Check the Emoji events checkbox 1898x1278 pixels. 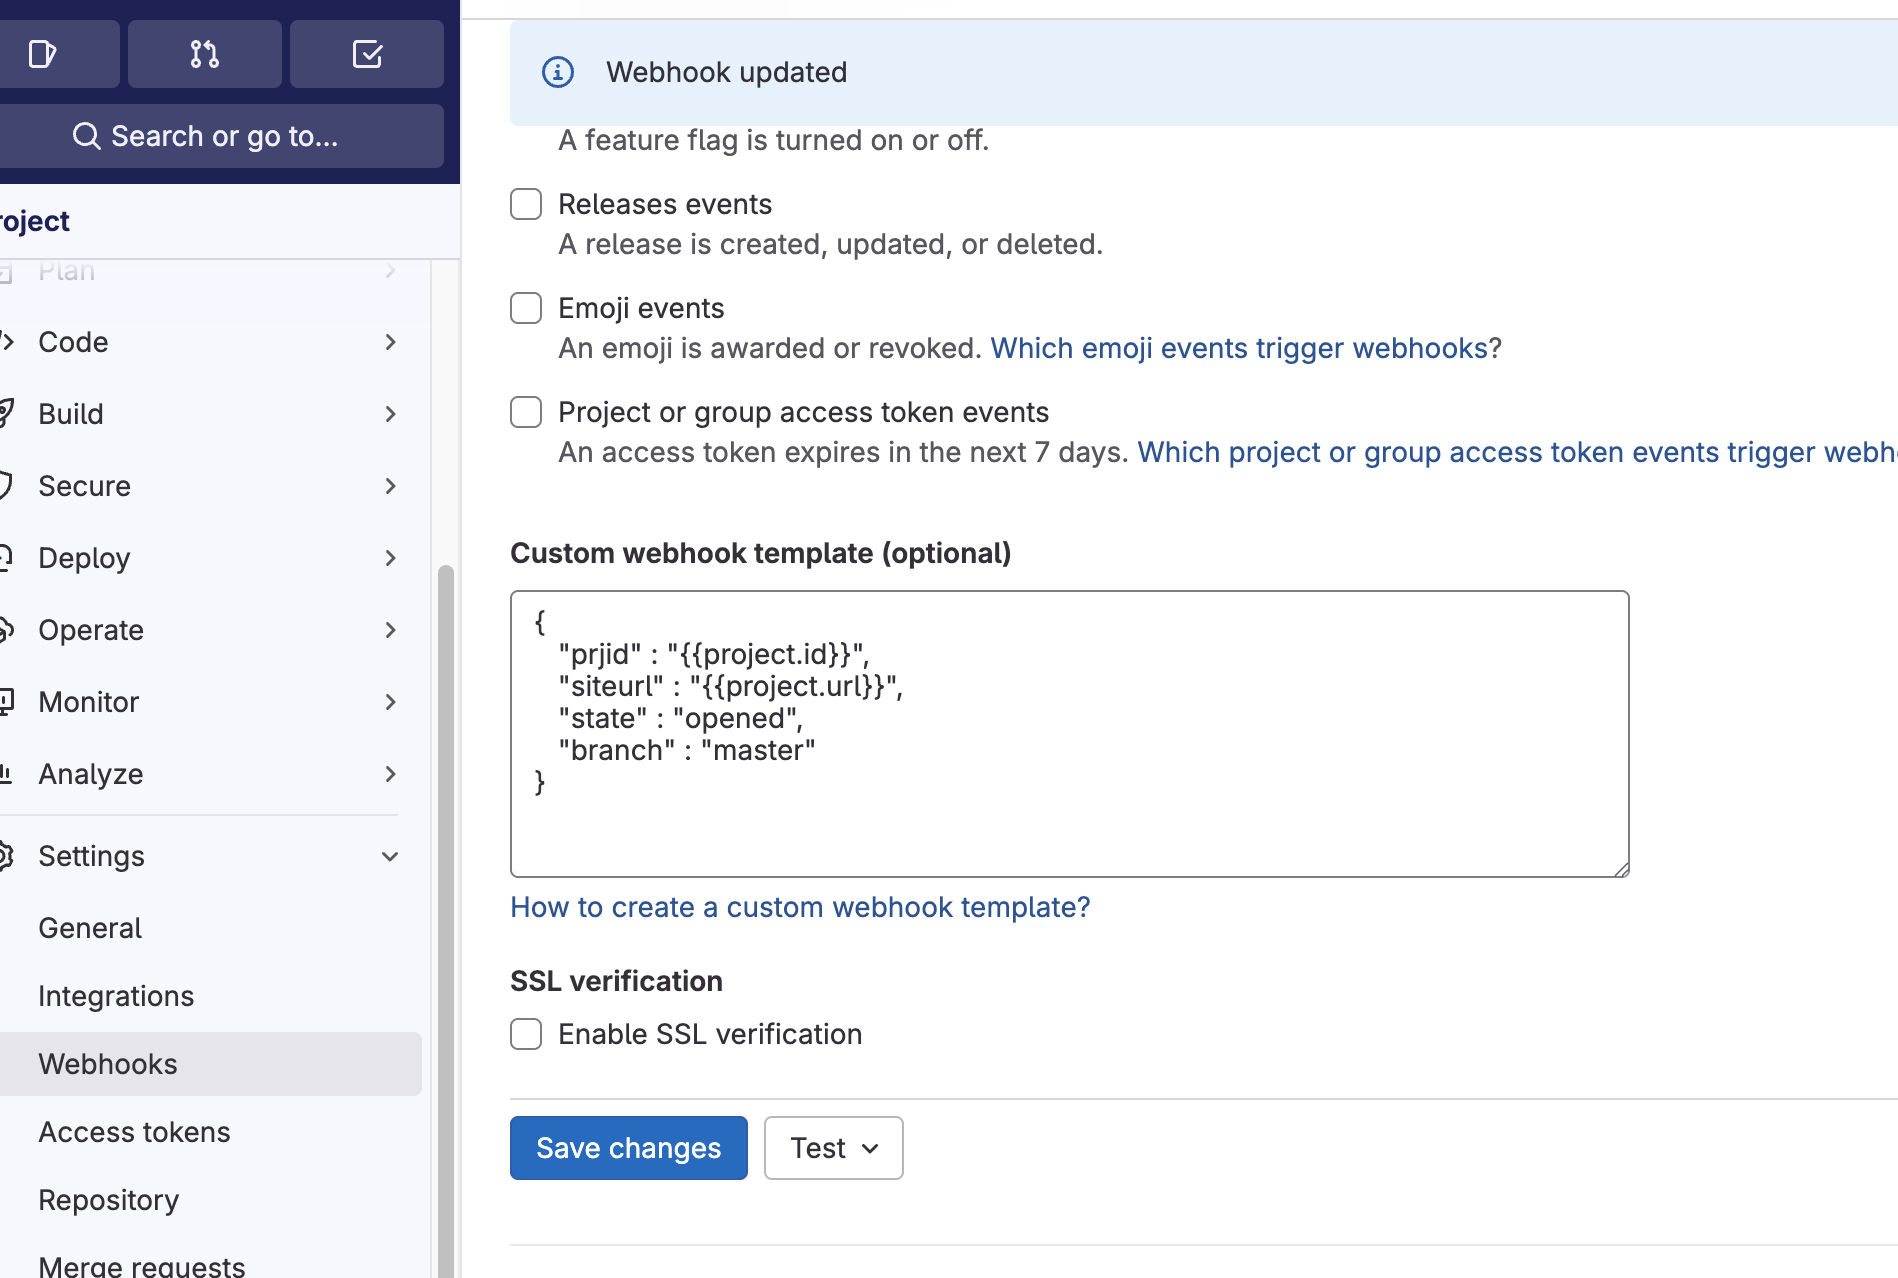coord(526,308)
